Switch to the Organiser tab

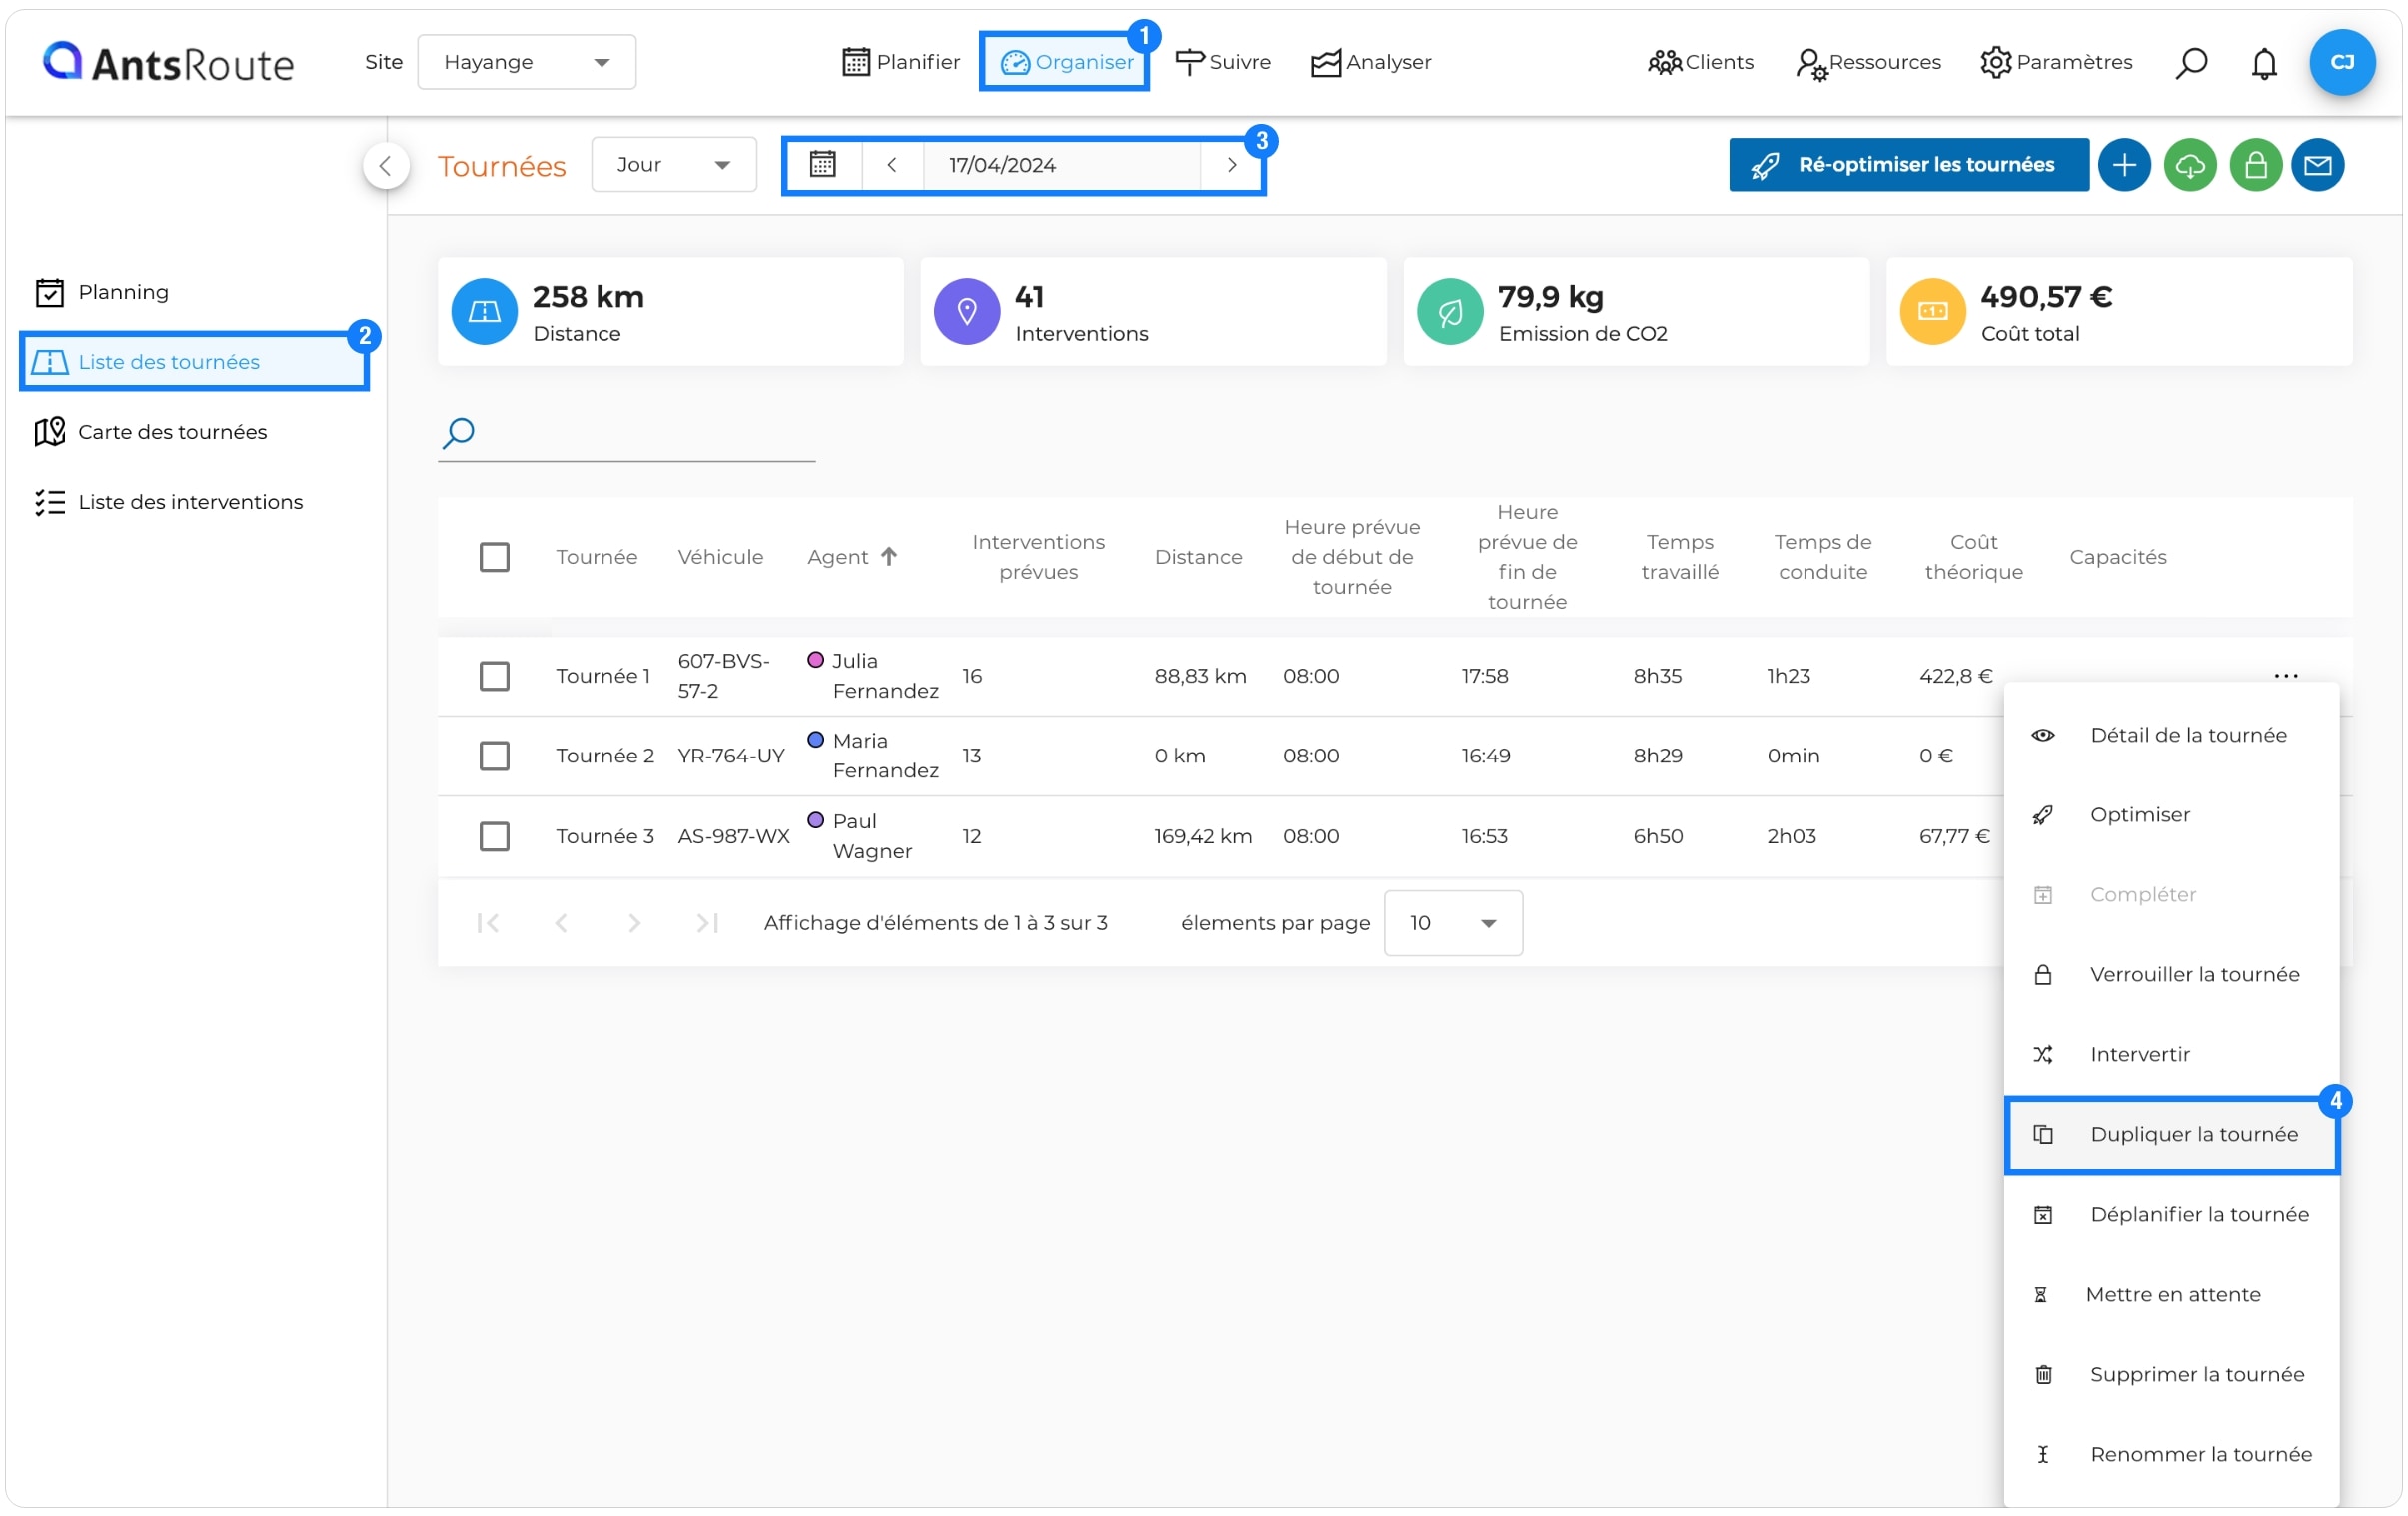pos(1066,62)
